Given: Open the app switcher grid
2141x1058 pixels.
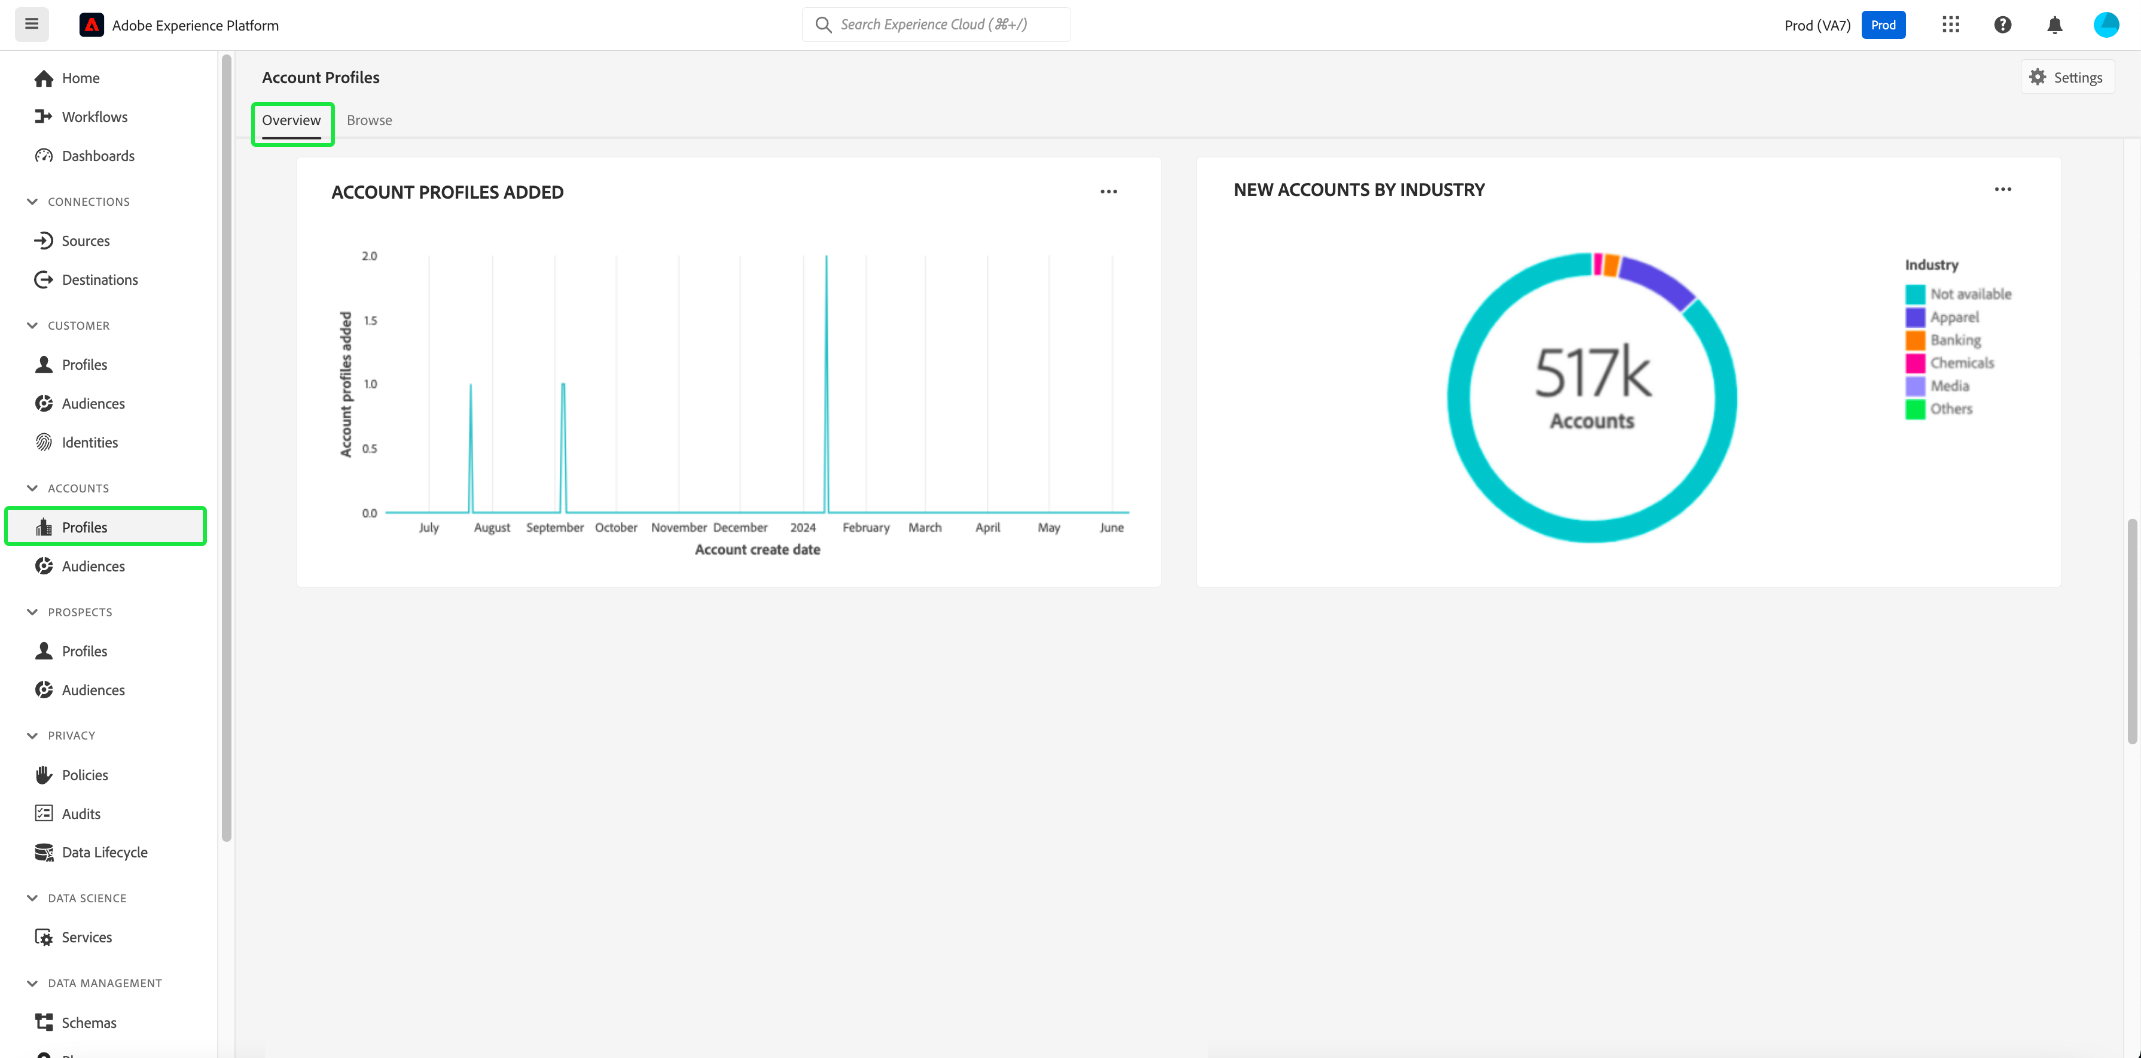Looking at the screenshot, I should tap(1950, 25).
